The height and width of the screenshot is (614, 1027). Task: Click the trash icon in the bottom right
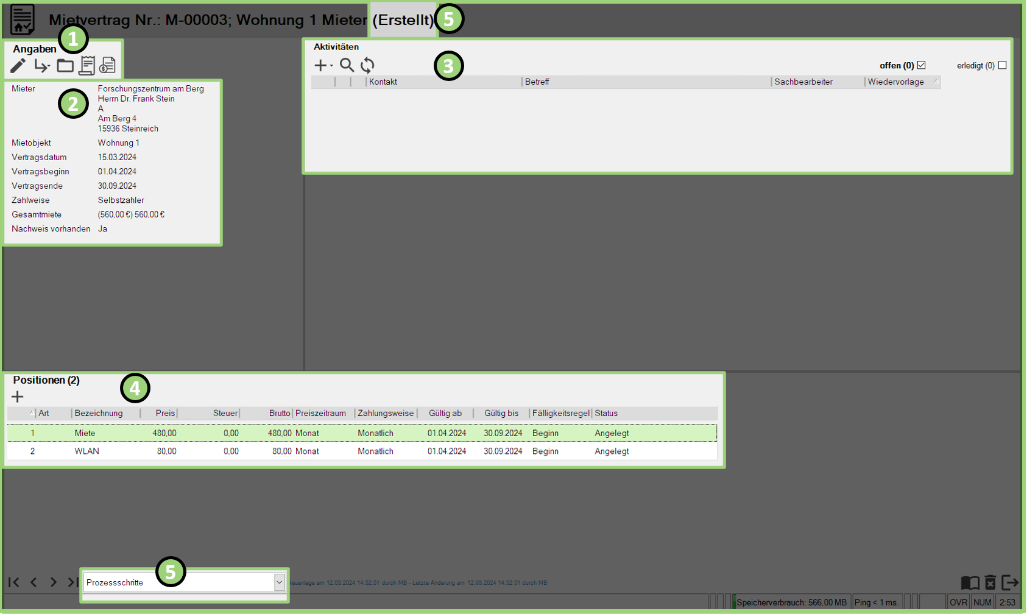(990, 582)
